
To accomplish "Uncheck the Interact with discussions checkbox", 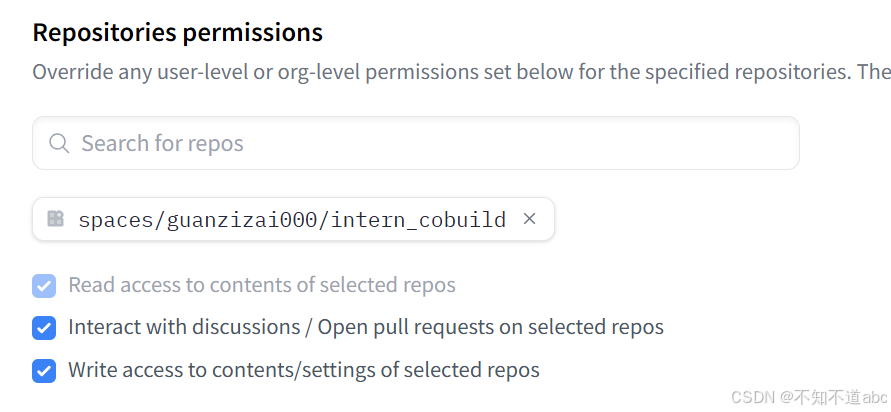I will (44, 328).
